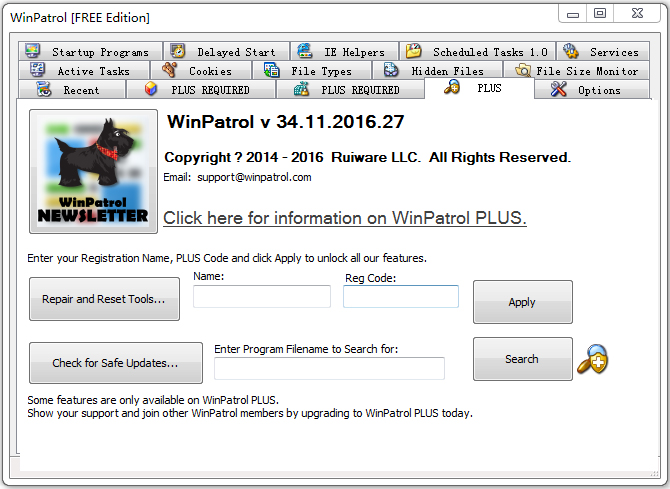Click the Apply button
The width and height of the screenshot is (670, 489).
pyautogui.click(x=523, y=302)
